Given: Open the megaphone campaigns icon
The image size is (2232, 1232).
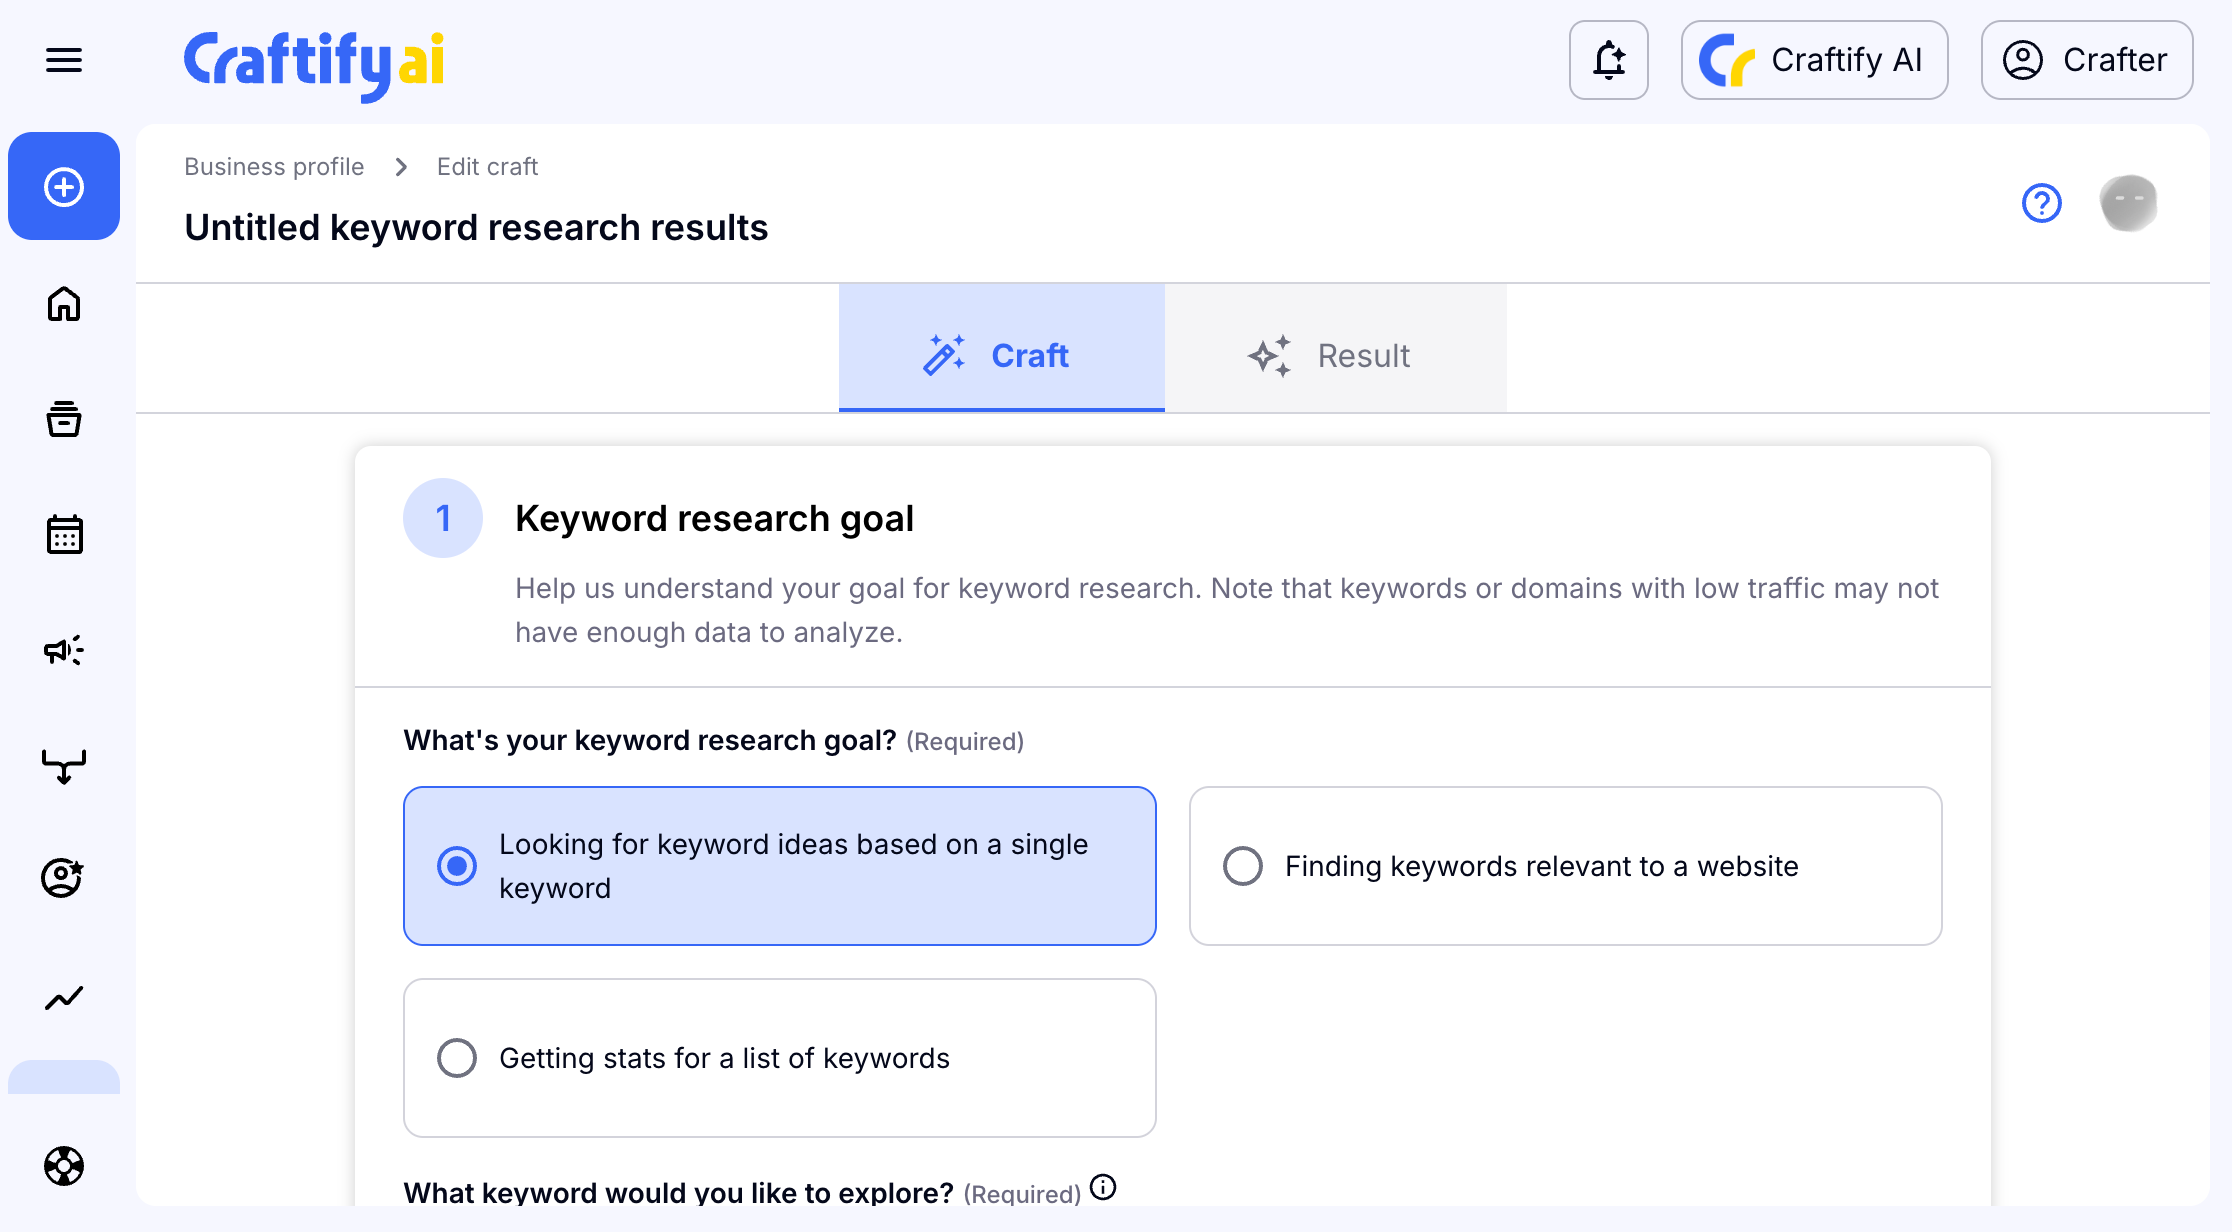Looking at the screenshot, I should (64, 651).
